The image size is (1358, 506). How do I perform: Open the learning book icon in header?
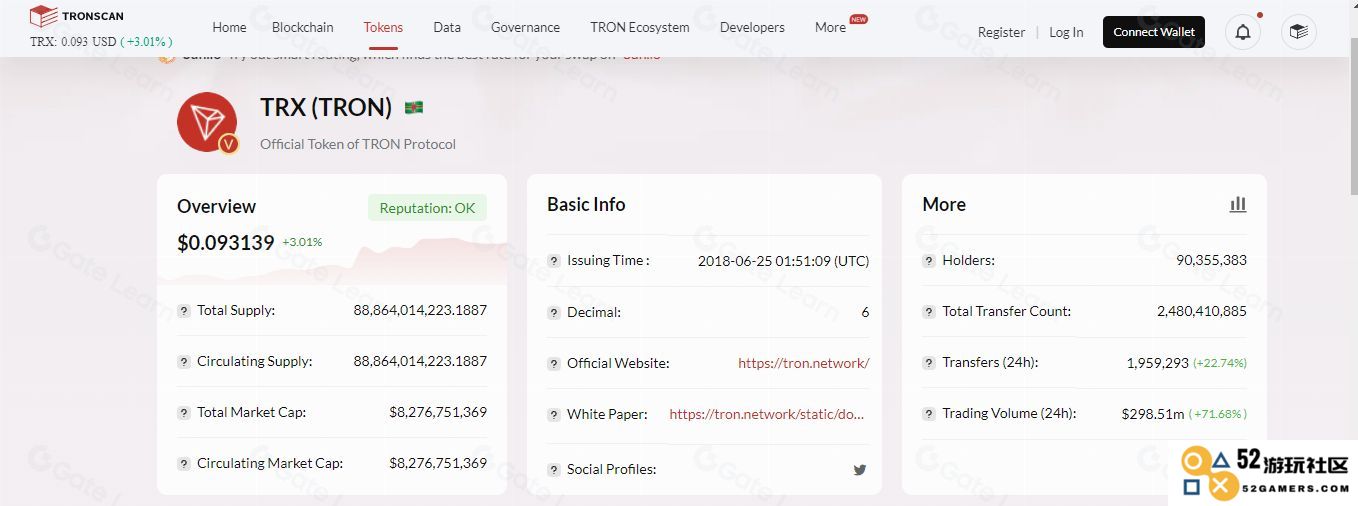tap(1298, 32)
